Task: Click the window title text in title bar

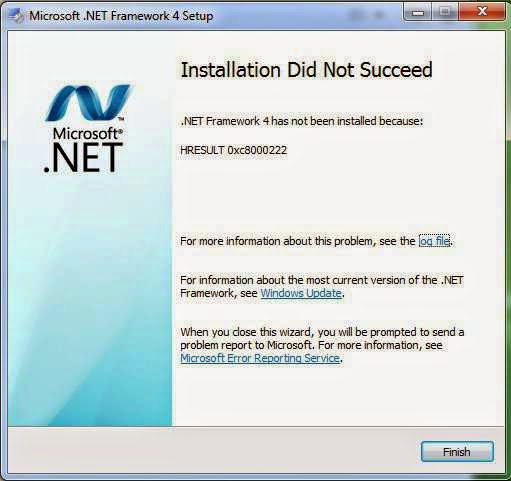Action: tap(121, 16)
